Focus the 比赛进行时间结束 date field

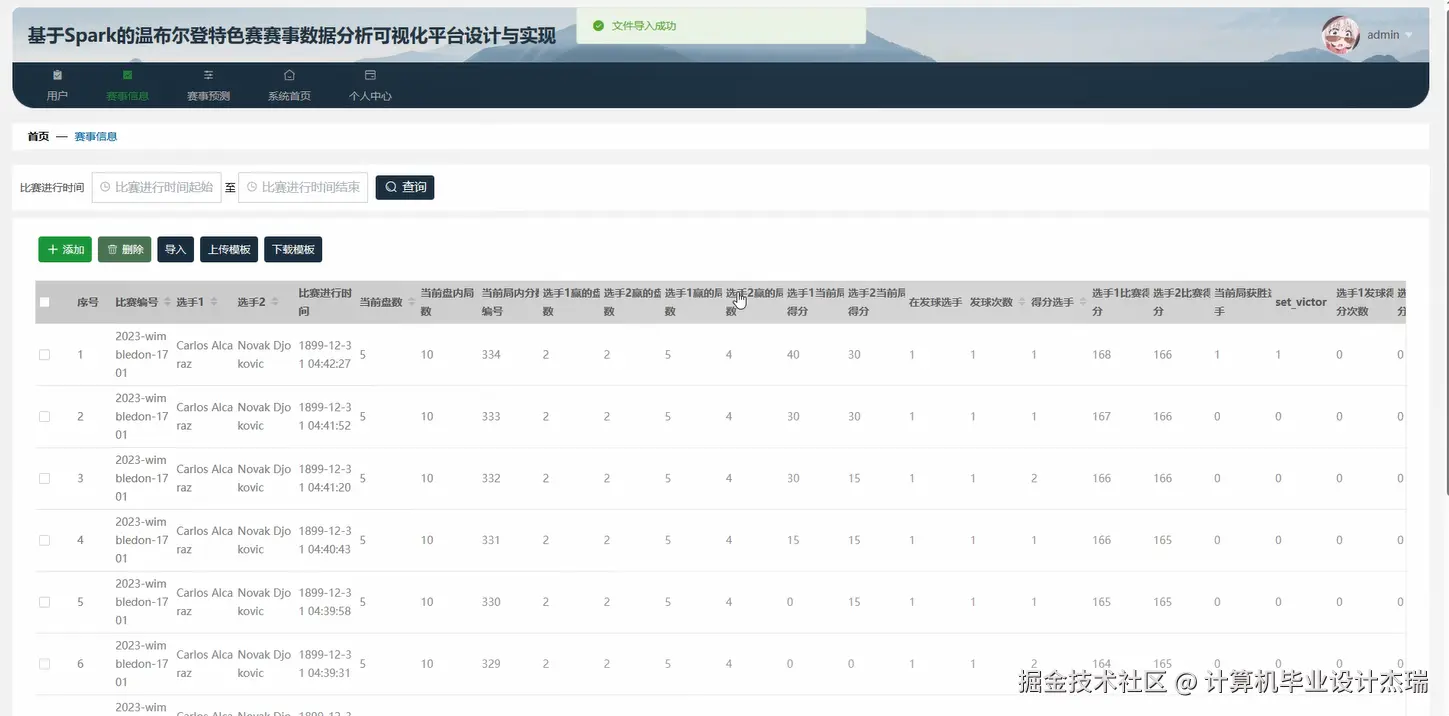(x=303, y=187)
